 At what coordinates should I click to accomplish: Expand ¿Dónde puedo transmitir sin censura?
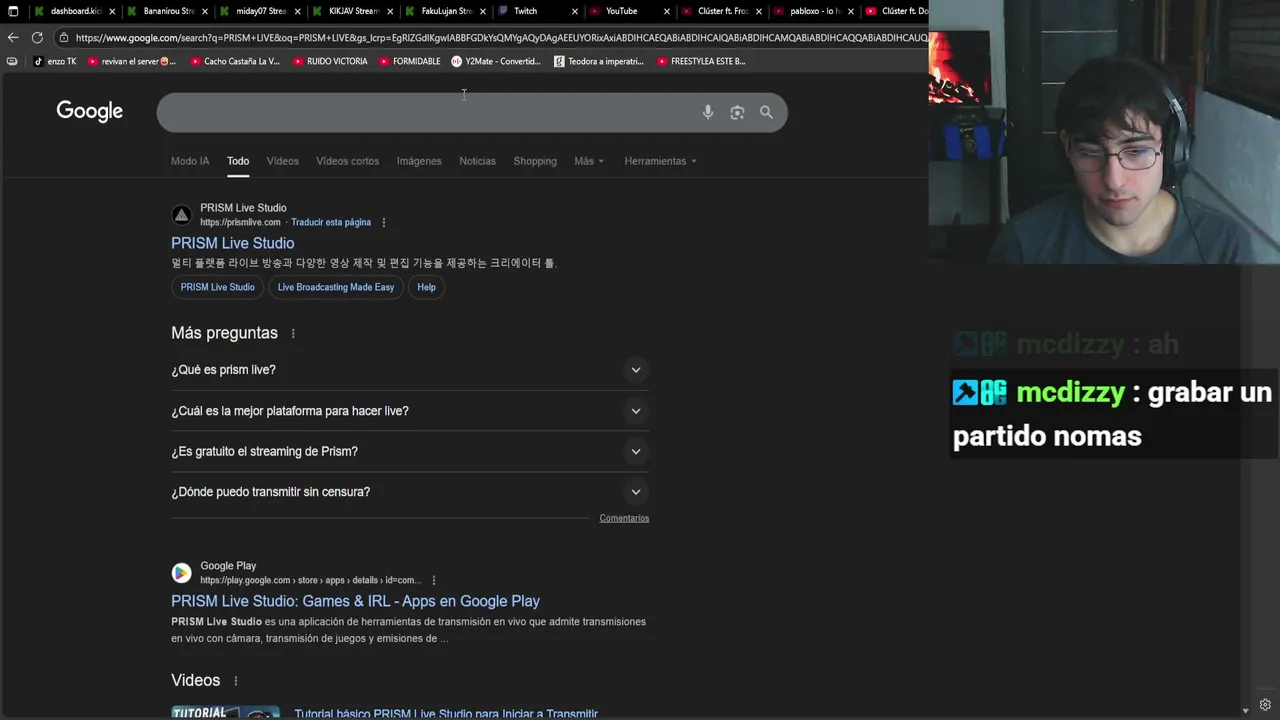[x=410, y=492]
